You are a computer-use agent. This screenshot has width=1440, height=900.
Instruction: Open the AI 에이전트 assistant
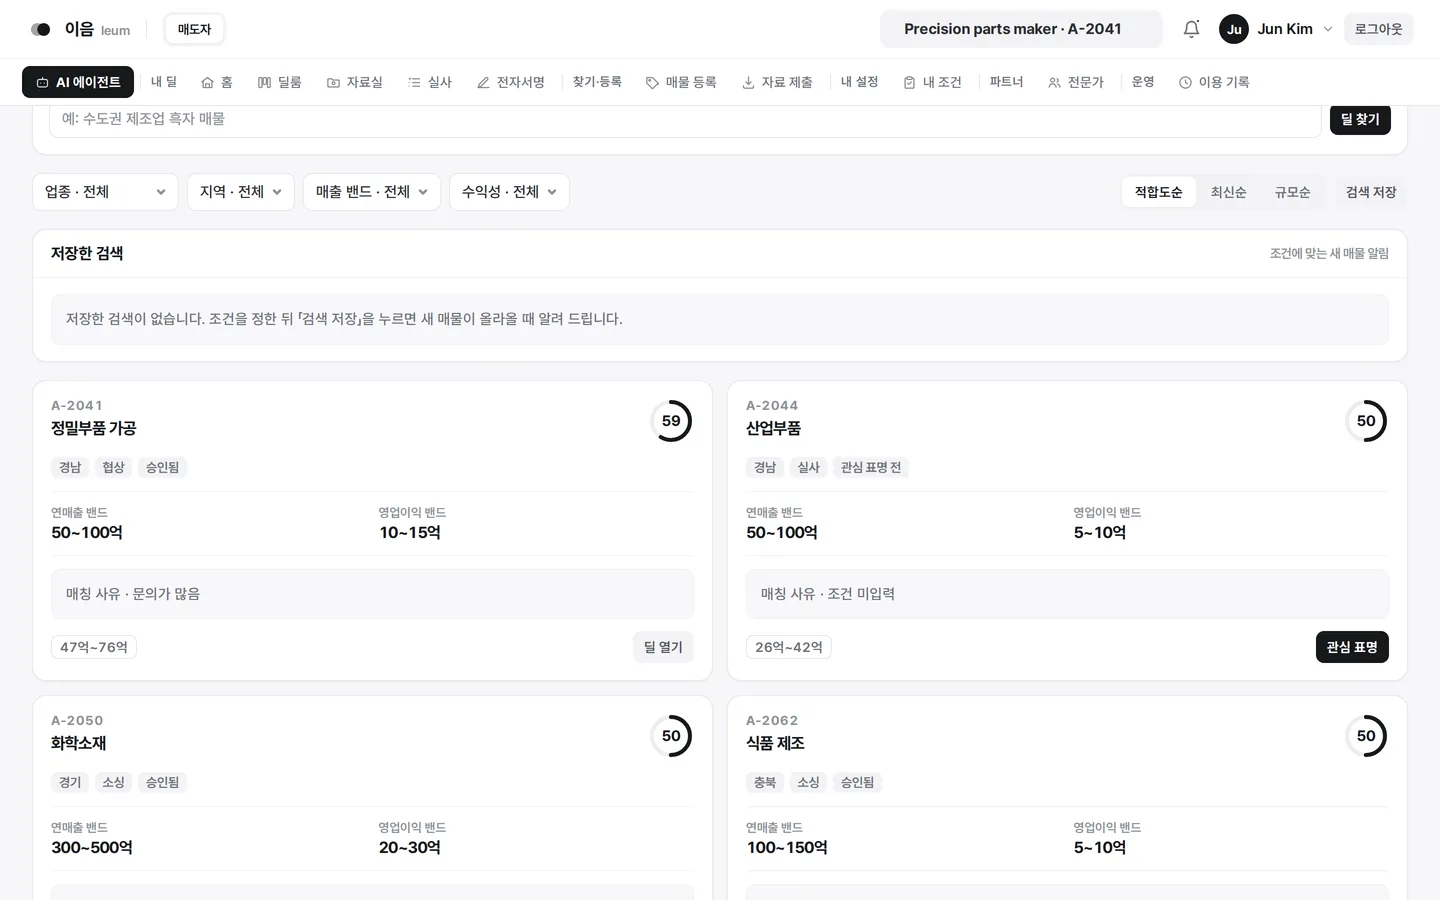click(x=78, y=82)
